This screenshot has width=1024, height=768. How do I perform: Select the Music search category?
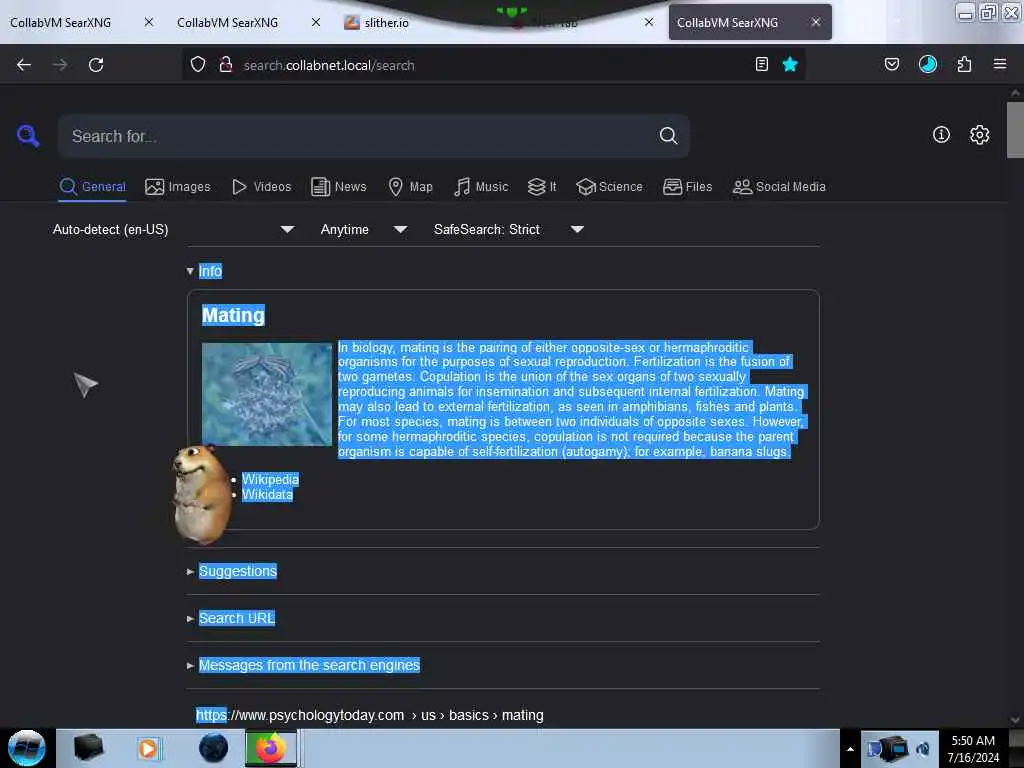point(481,187)
